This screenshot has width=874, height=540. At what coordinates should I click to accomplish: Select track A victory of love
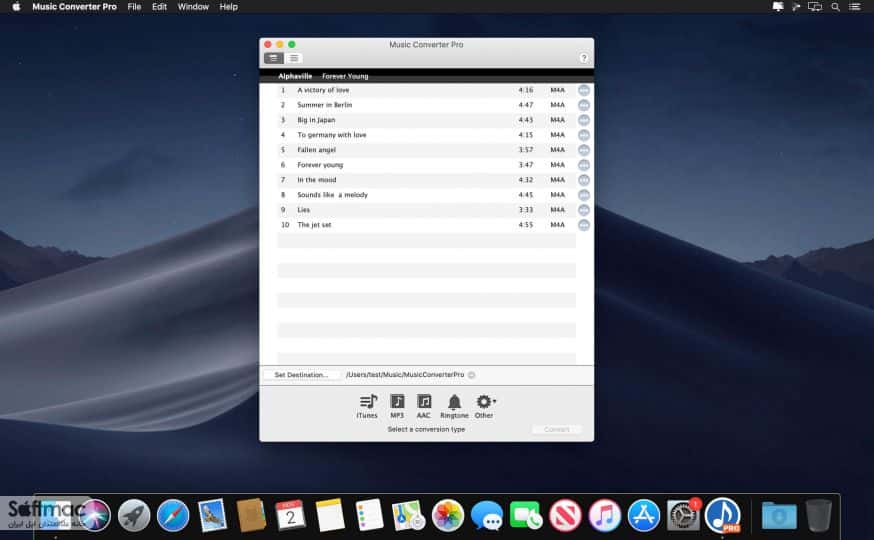coord(426,90)
